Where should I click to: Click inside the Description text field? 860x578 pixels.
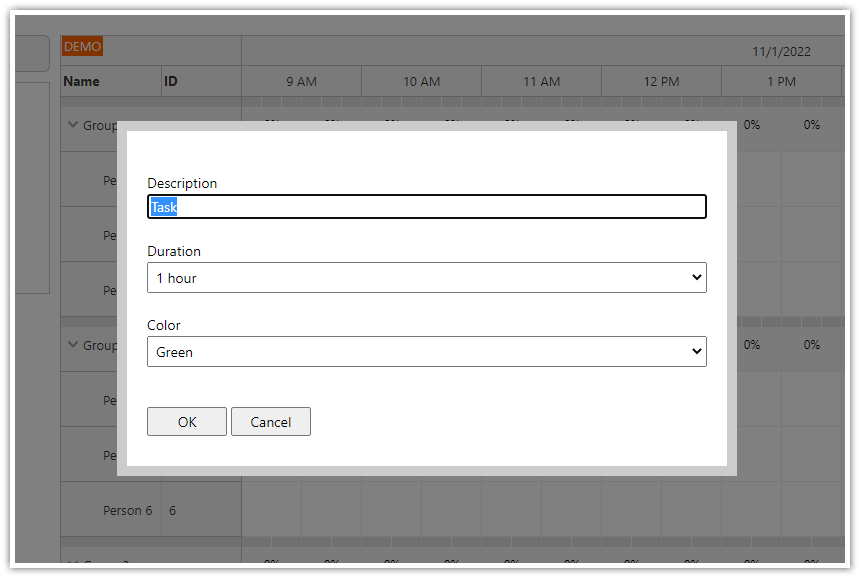click(x=427, y=206)
